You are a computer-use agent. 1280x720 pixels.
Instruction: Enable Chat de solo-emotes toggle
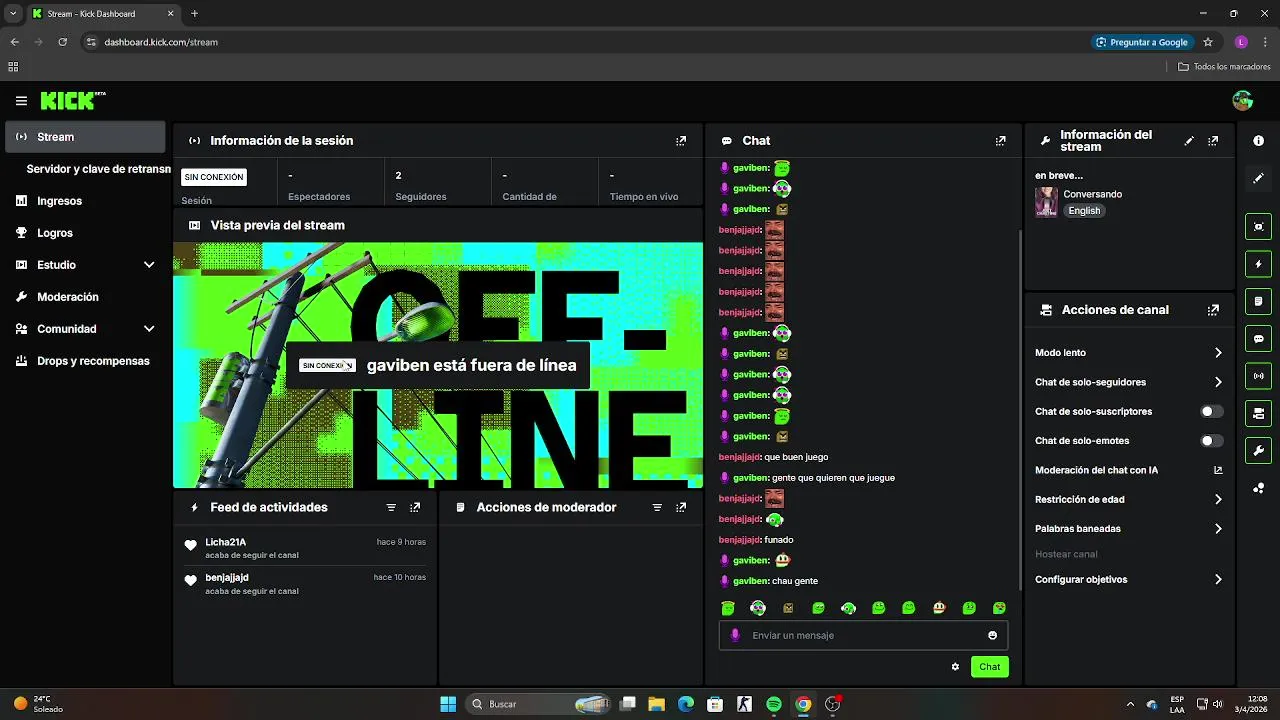1211,440
